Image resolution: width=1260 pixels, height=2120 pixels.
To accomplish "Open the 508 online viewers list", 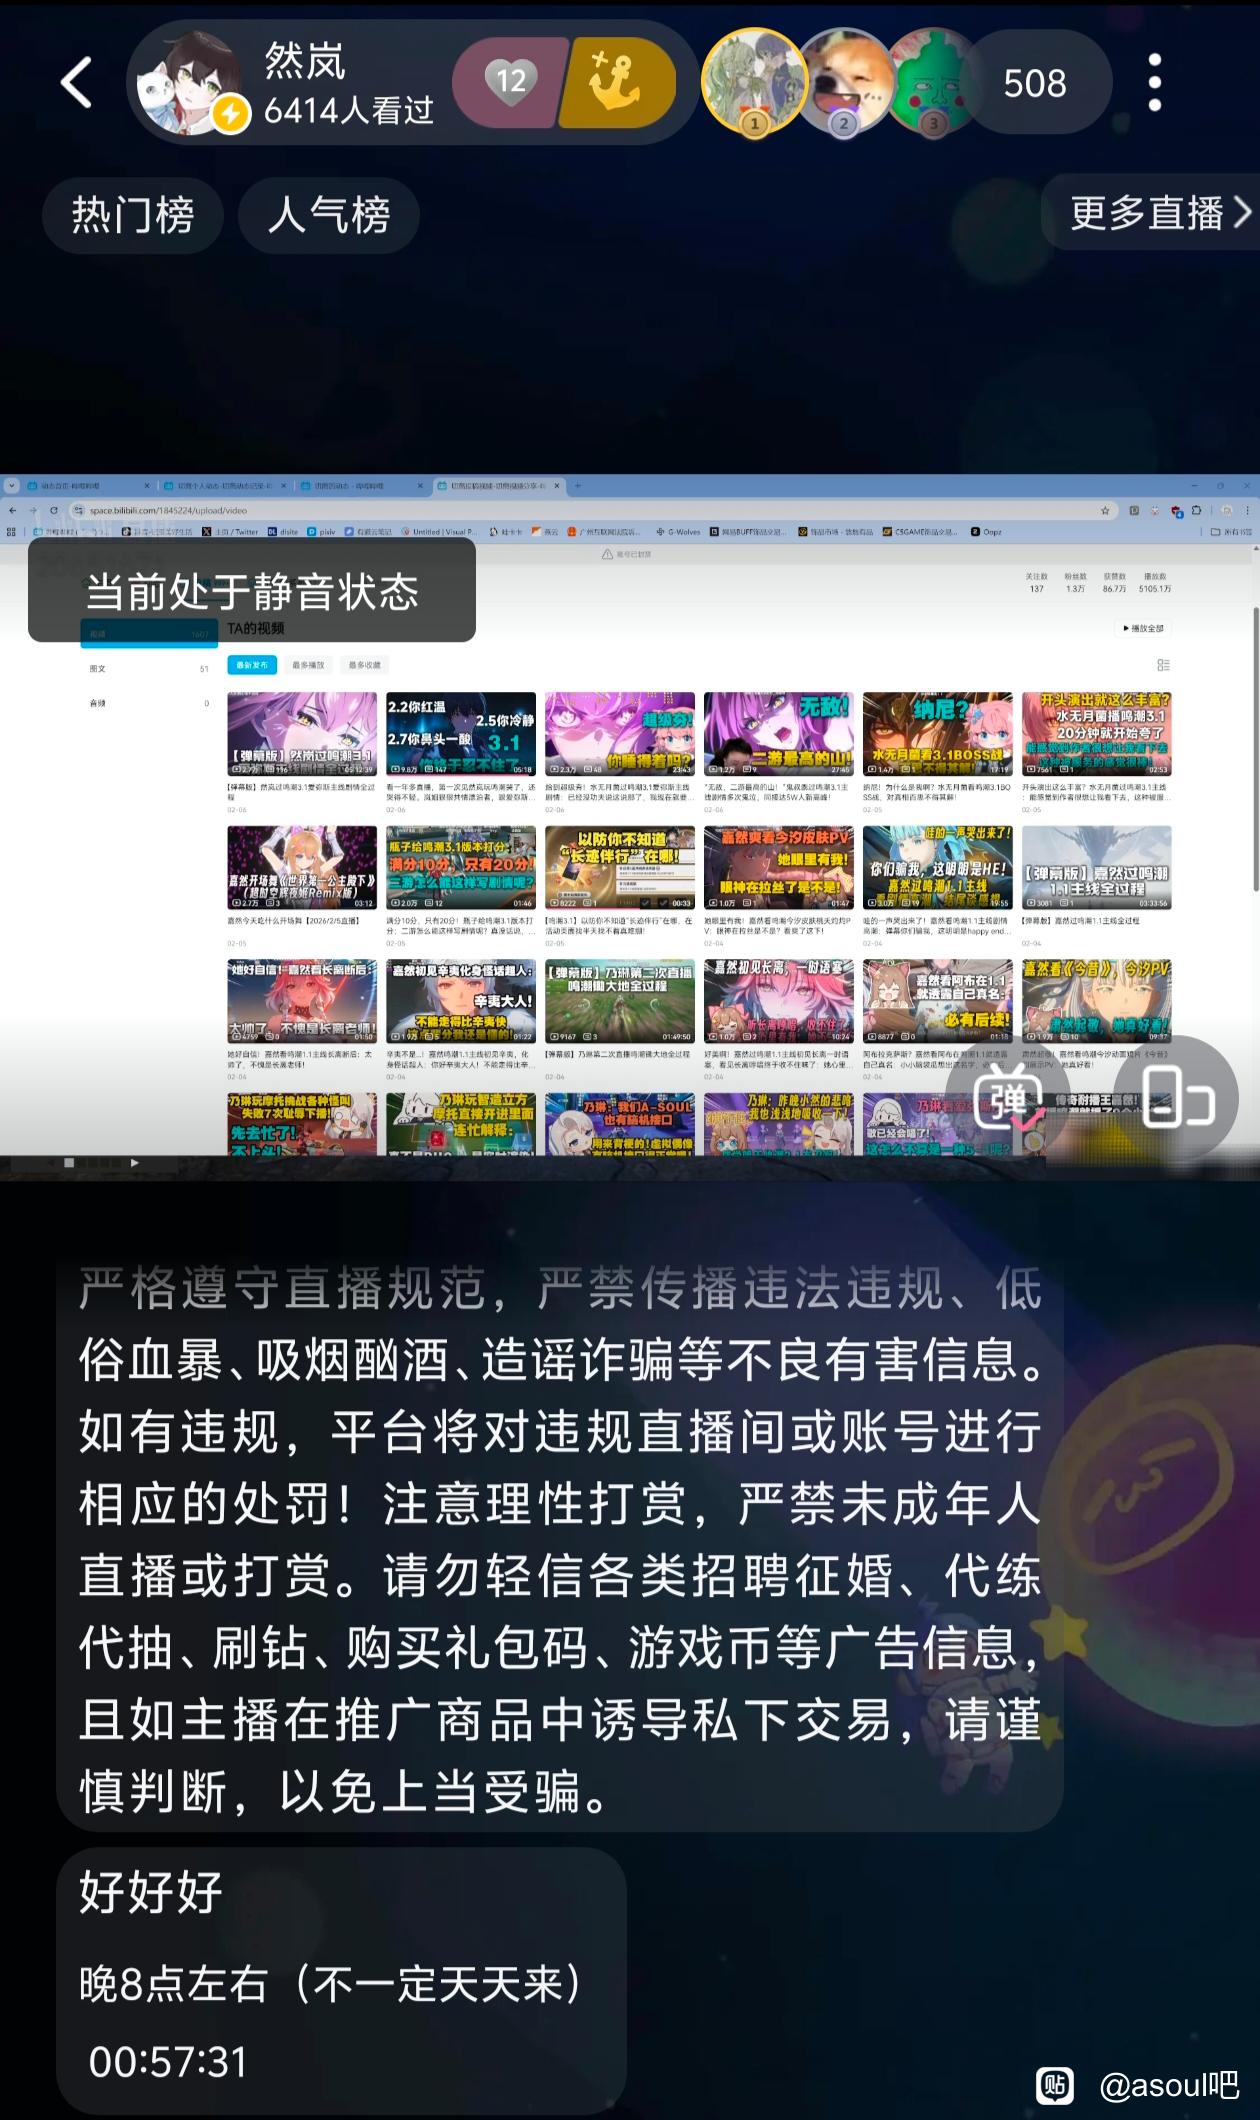I will (1035, 83).
